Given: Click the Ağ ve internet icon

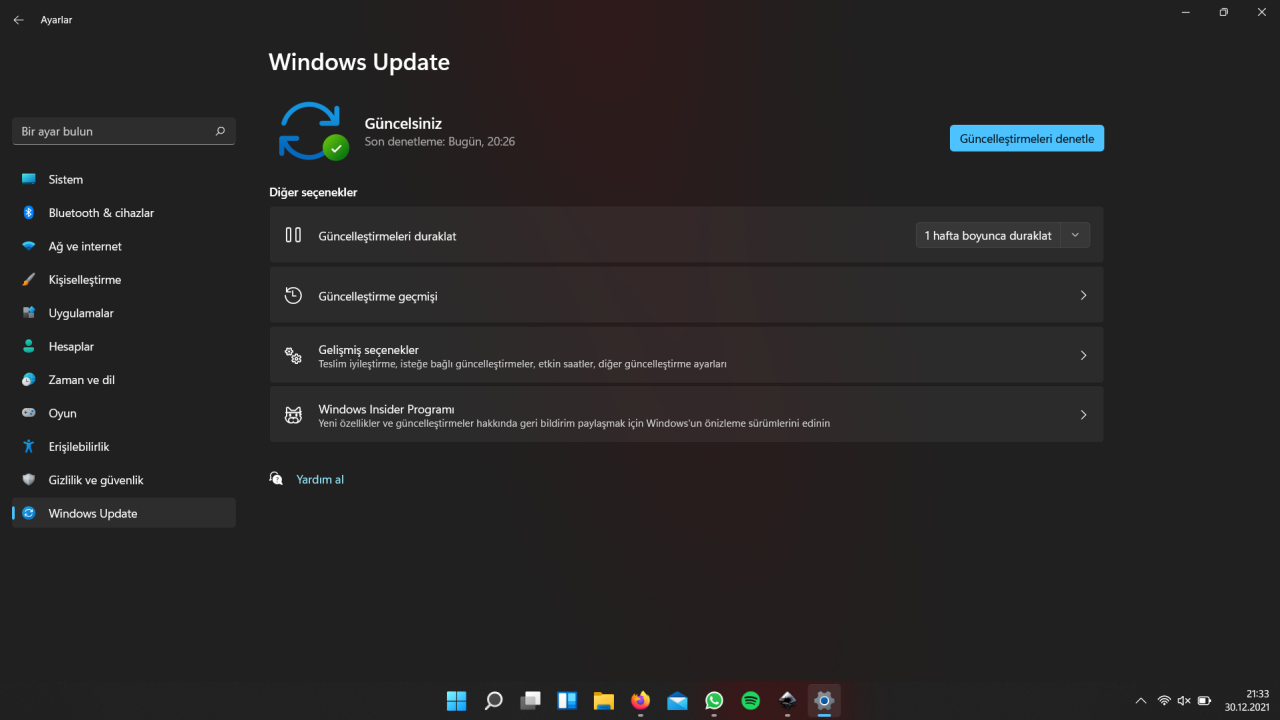Looking at the screenshot, I should (x=29, y=246).
